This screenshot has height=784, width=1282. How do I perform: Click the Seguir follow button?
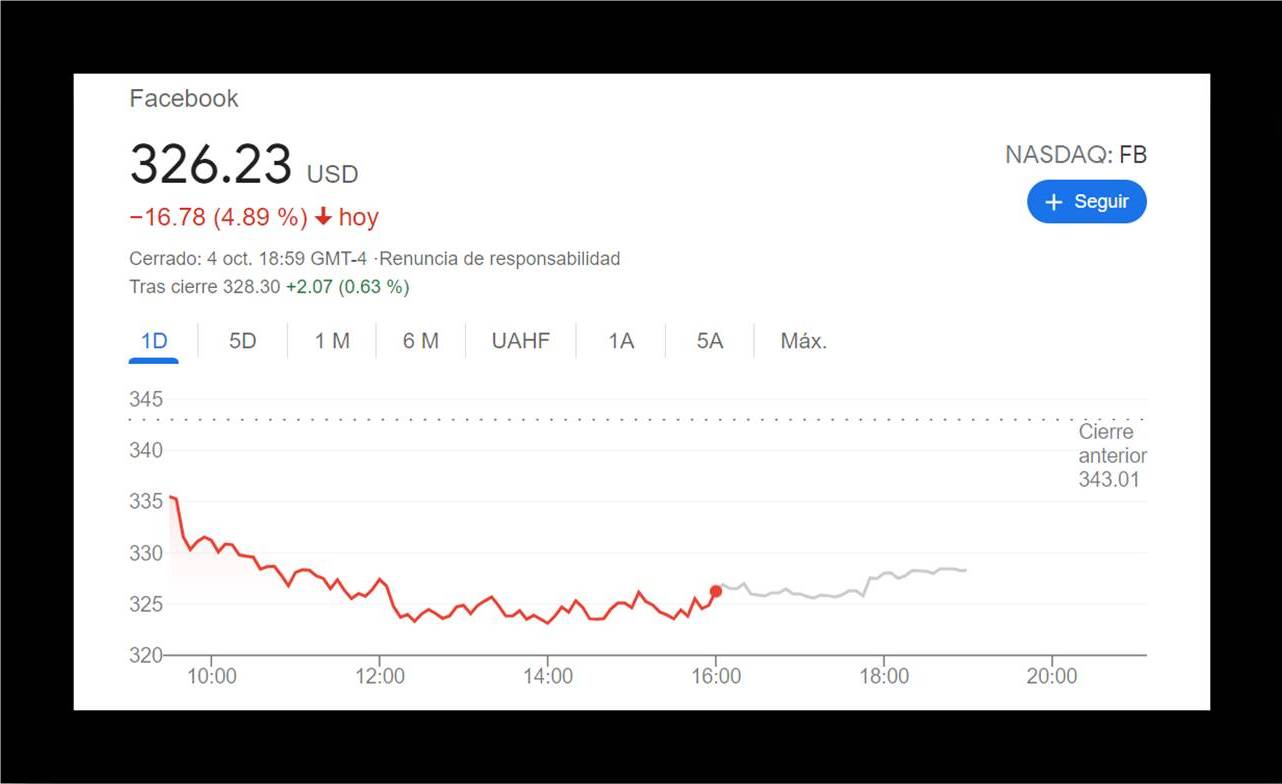tap(1086, 202)
